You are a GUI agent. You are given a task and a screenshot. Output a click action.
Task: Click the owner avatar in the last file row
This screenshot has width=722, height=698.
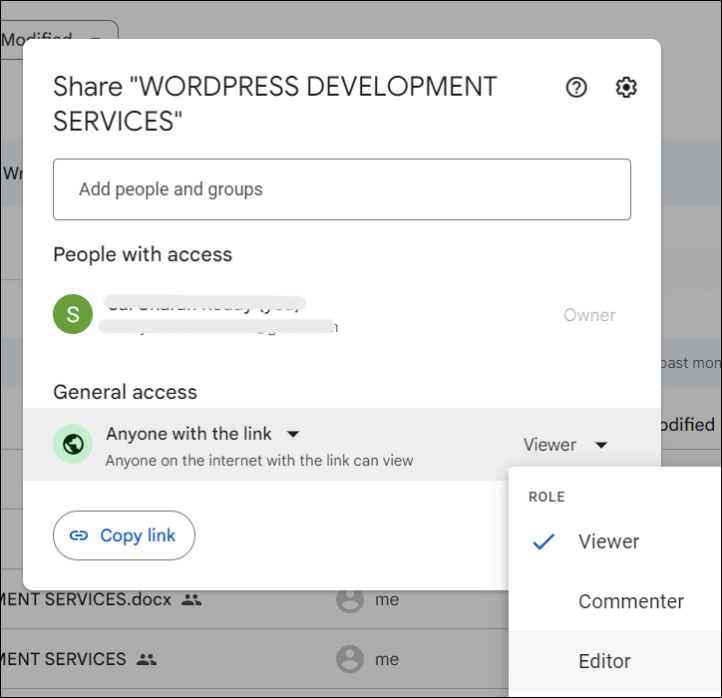point(350,659)
